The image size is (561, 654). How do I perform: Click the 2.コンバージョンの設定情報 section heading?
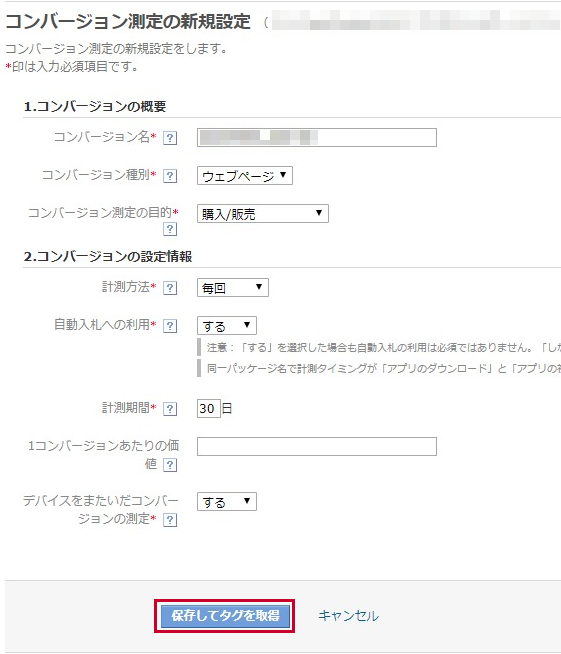(108, 257)
